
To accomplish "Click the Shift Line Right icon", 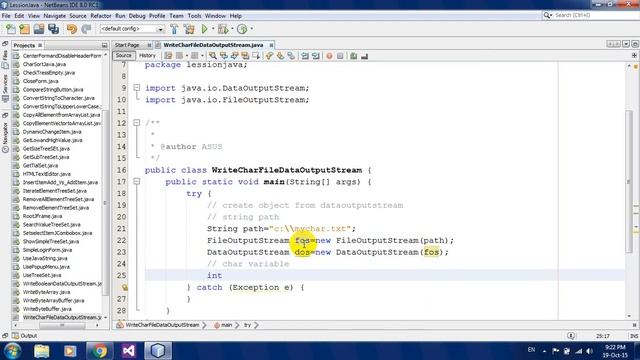I will click(316, 56).
